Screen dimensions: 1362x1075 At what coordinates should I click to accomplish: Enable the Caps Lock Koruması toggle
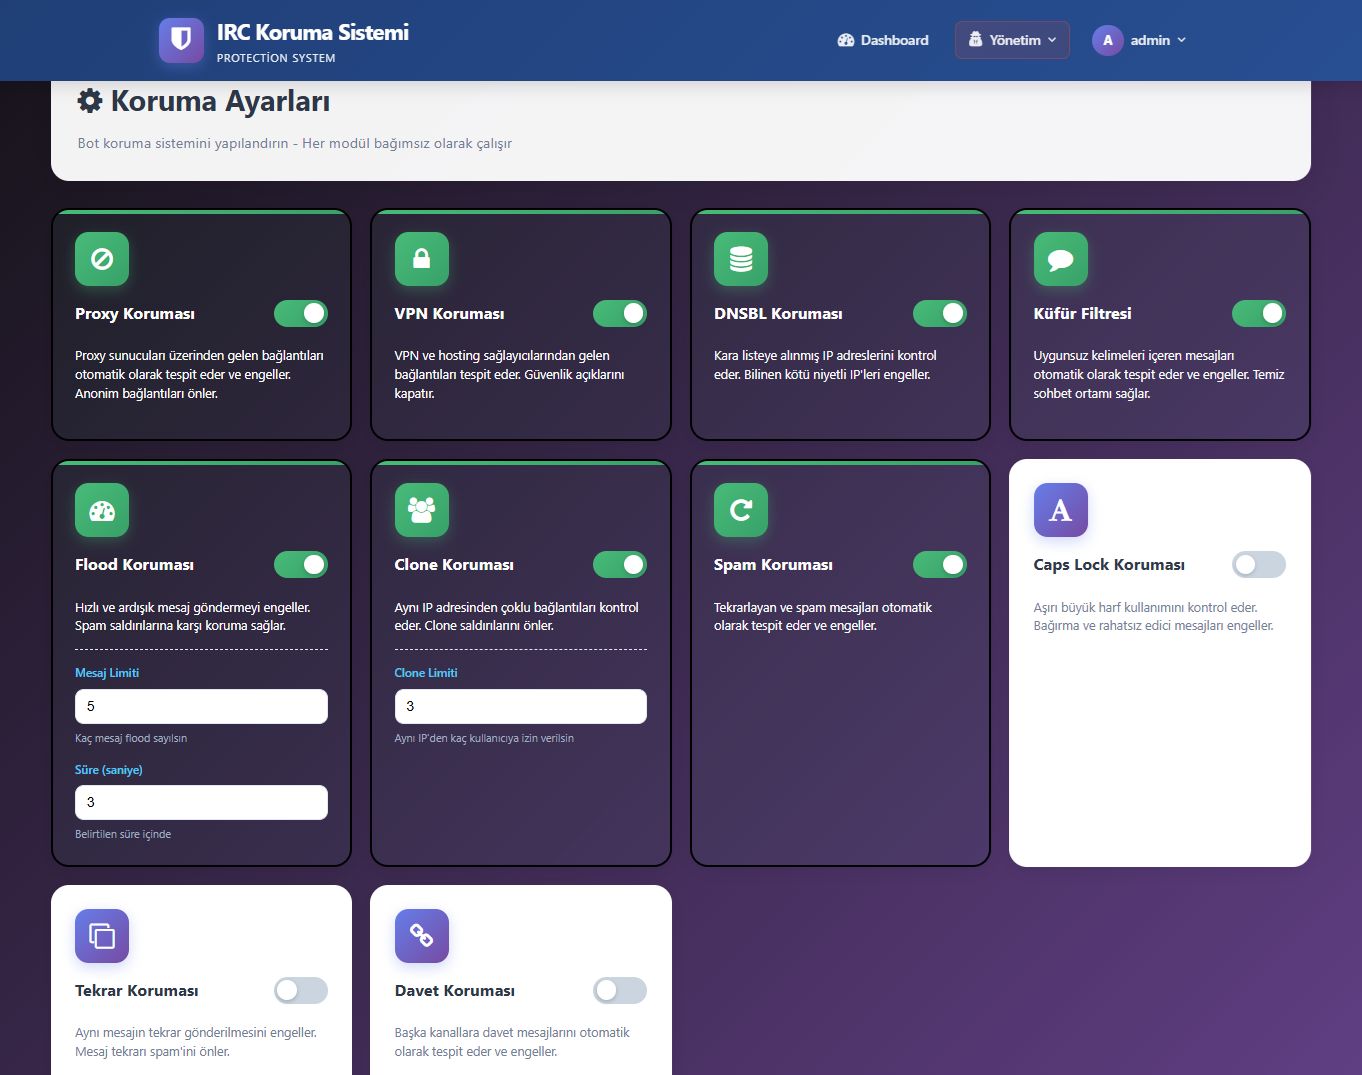tap(1258, 565)
